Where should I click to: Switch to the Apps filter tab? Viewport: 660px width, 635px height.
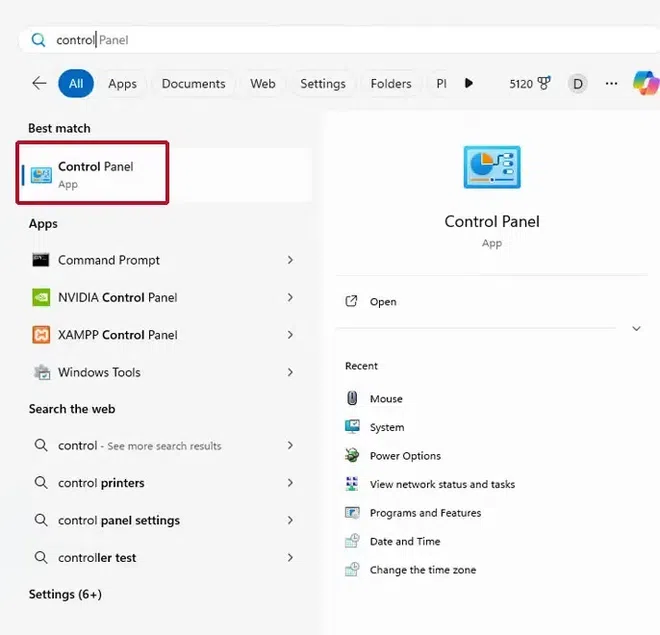[x=122, y=83]
